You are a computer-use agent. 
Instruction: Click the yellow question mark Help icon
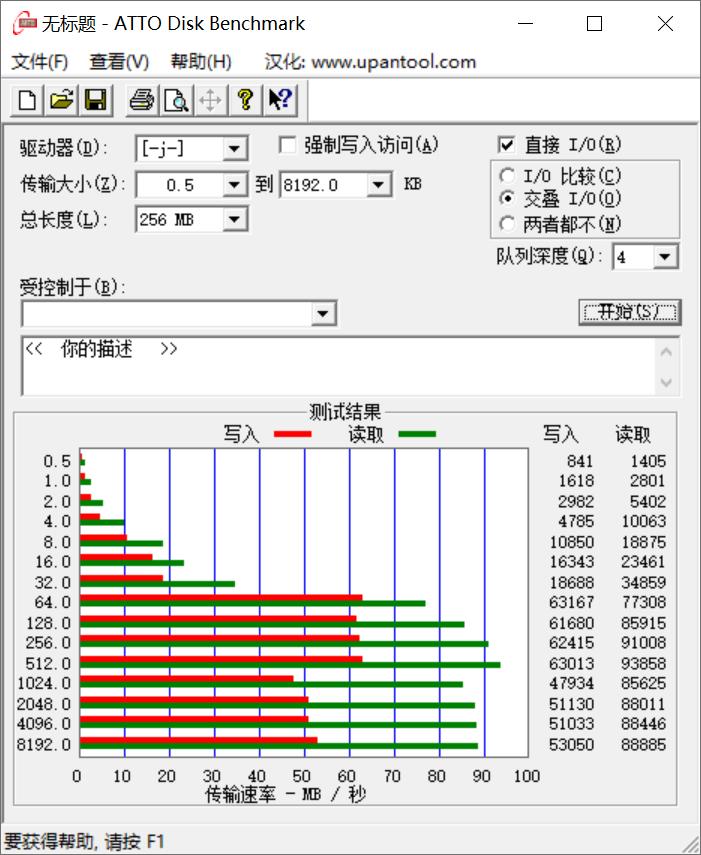tap(245, 100)
